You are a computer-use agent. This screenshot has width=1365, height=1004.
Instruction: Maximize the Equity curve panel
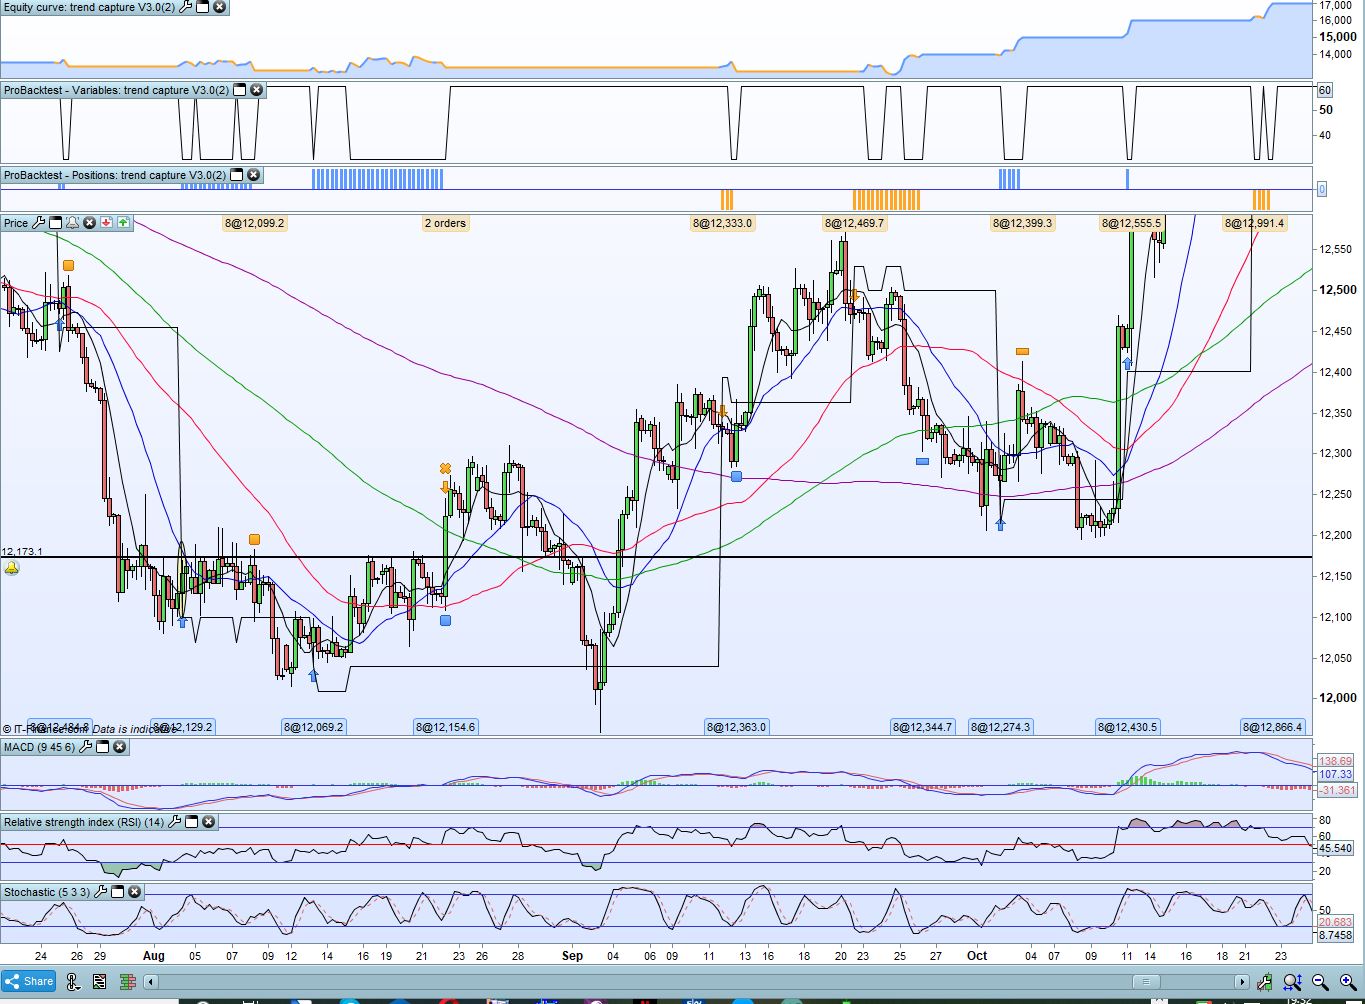[203, 7]
